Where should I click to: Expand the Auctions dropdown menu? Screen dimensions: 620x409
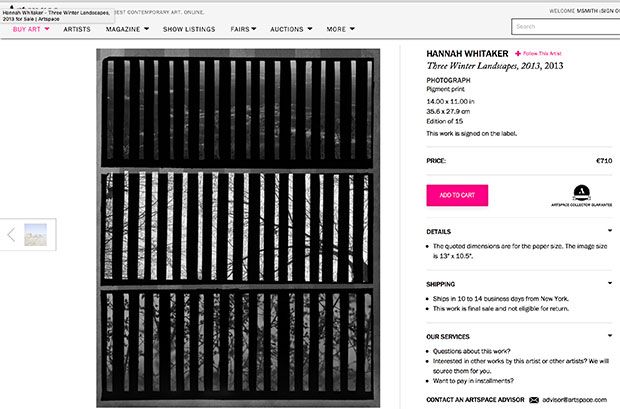tap(291, 29)
